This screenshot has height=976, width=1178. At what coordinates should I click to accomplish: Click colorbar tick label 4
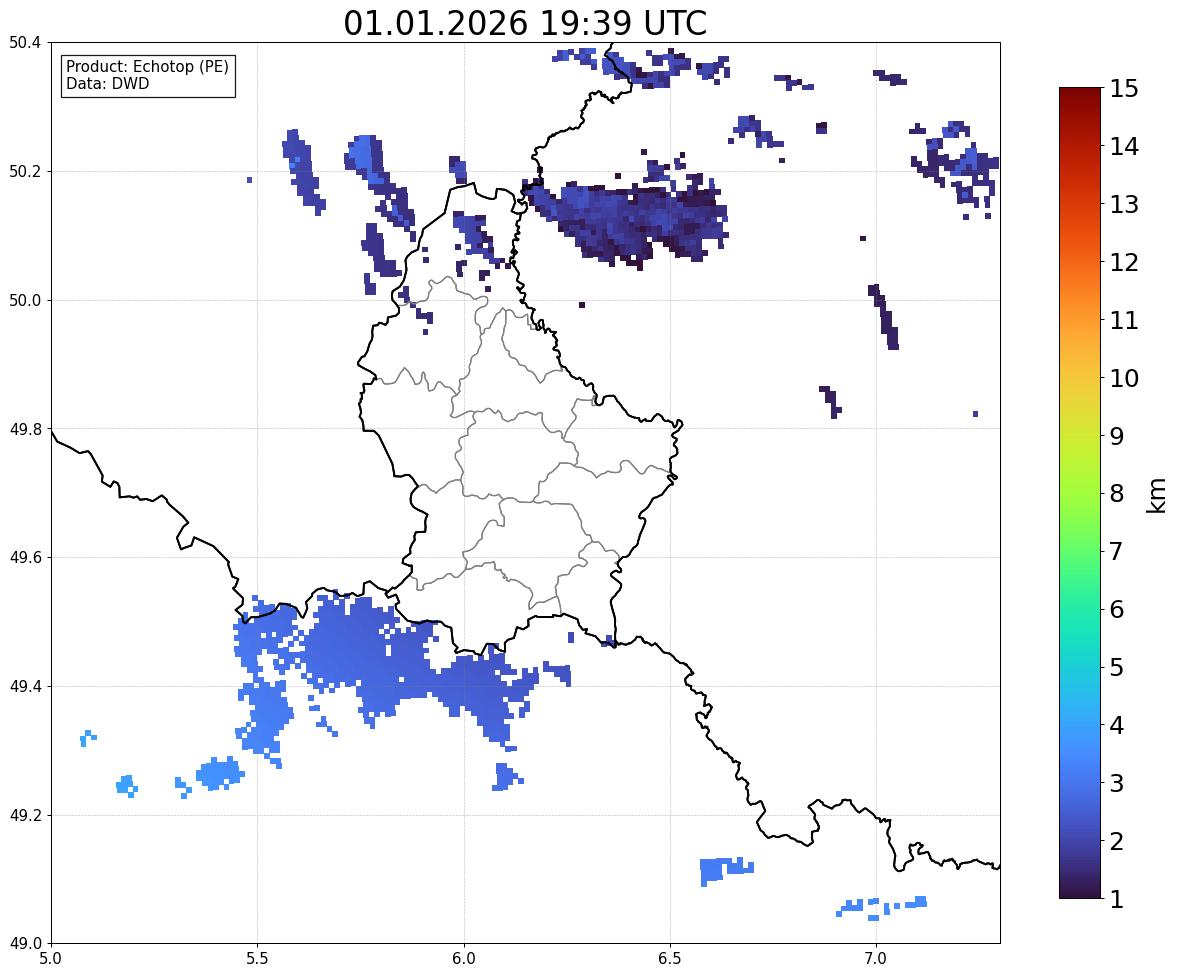pos(1117,725)
